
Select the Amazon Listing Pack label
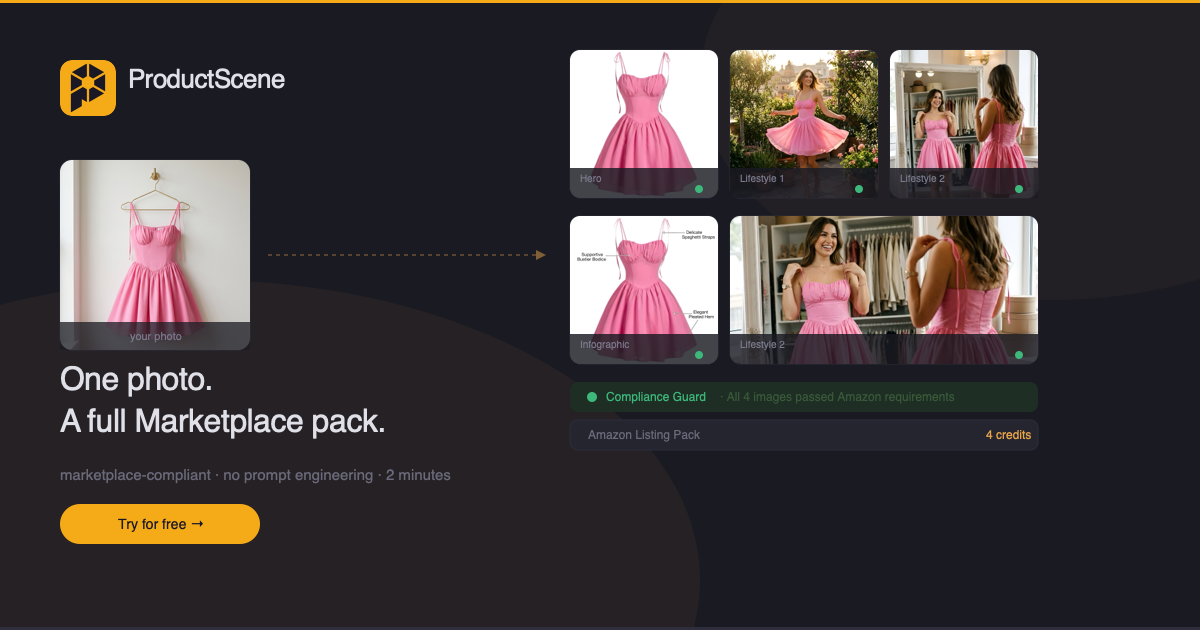644,435
